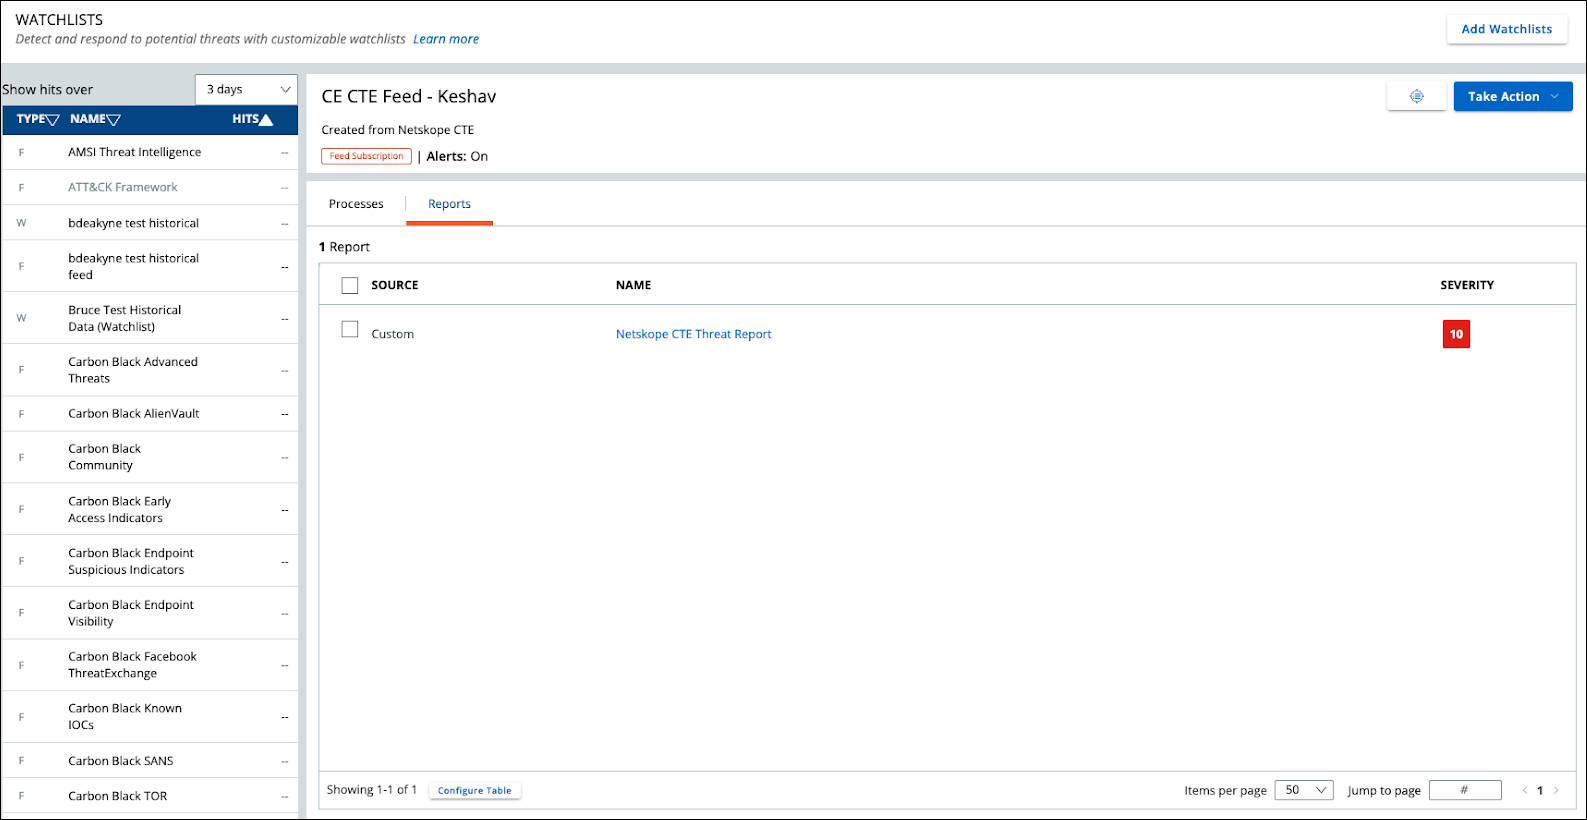Open Netskope CTE Threat Report link
Screen dimensions: 1587x820
click(x=694, y=334)
